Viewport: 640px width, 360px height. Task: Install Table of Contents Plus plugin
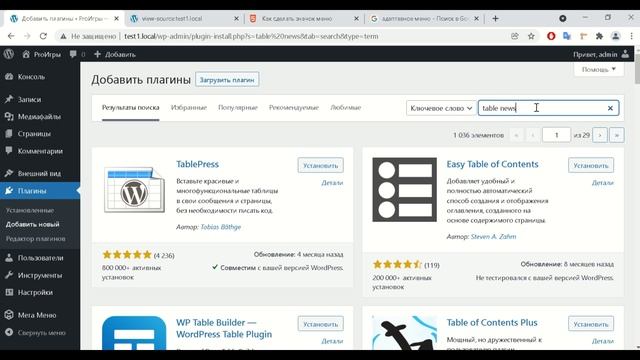[591, 324]
